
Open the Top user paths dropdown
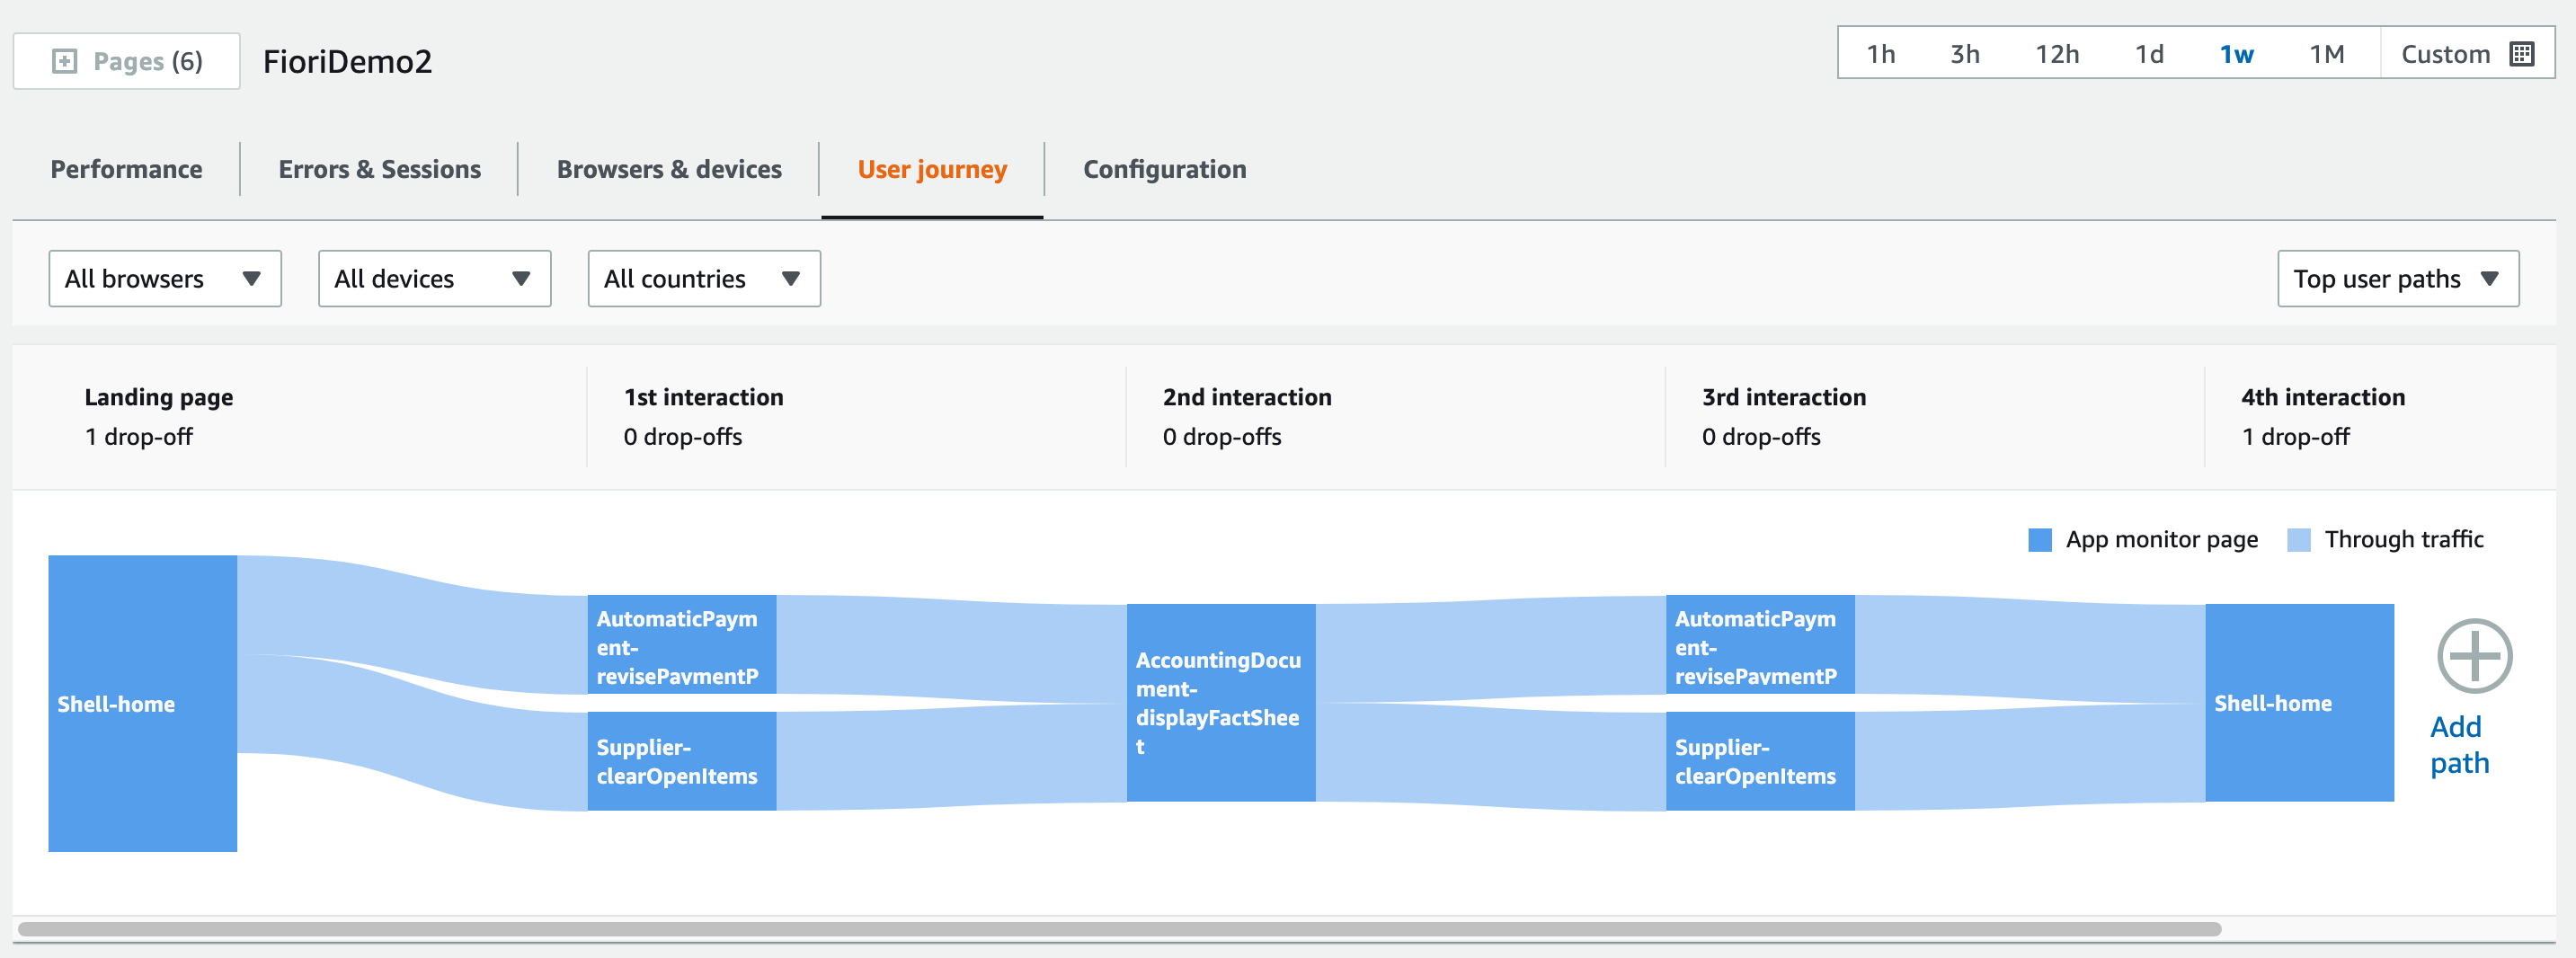2397,279
